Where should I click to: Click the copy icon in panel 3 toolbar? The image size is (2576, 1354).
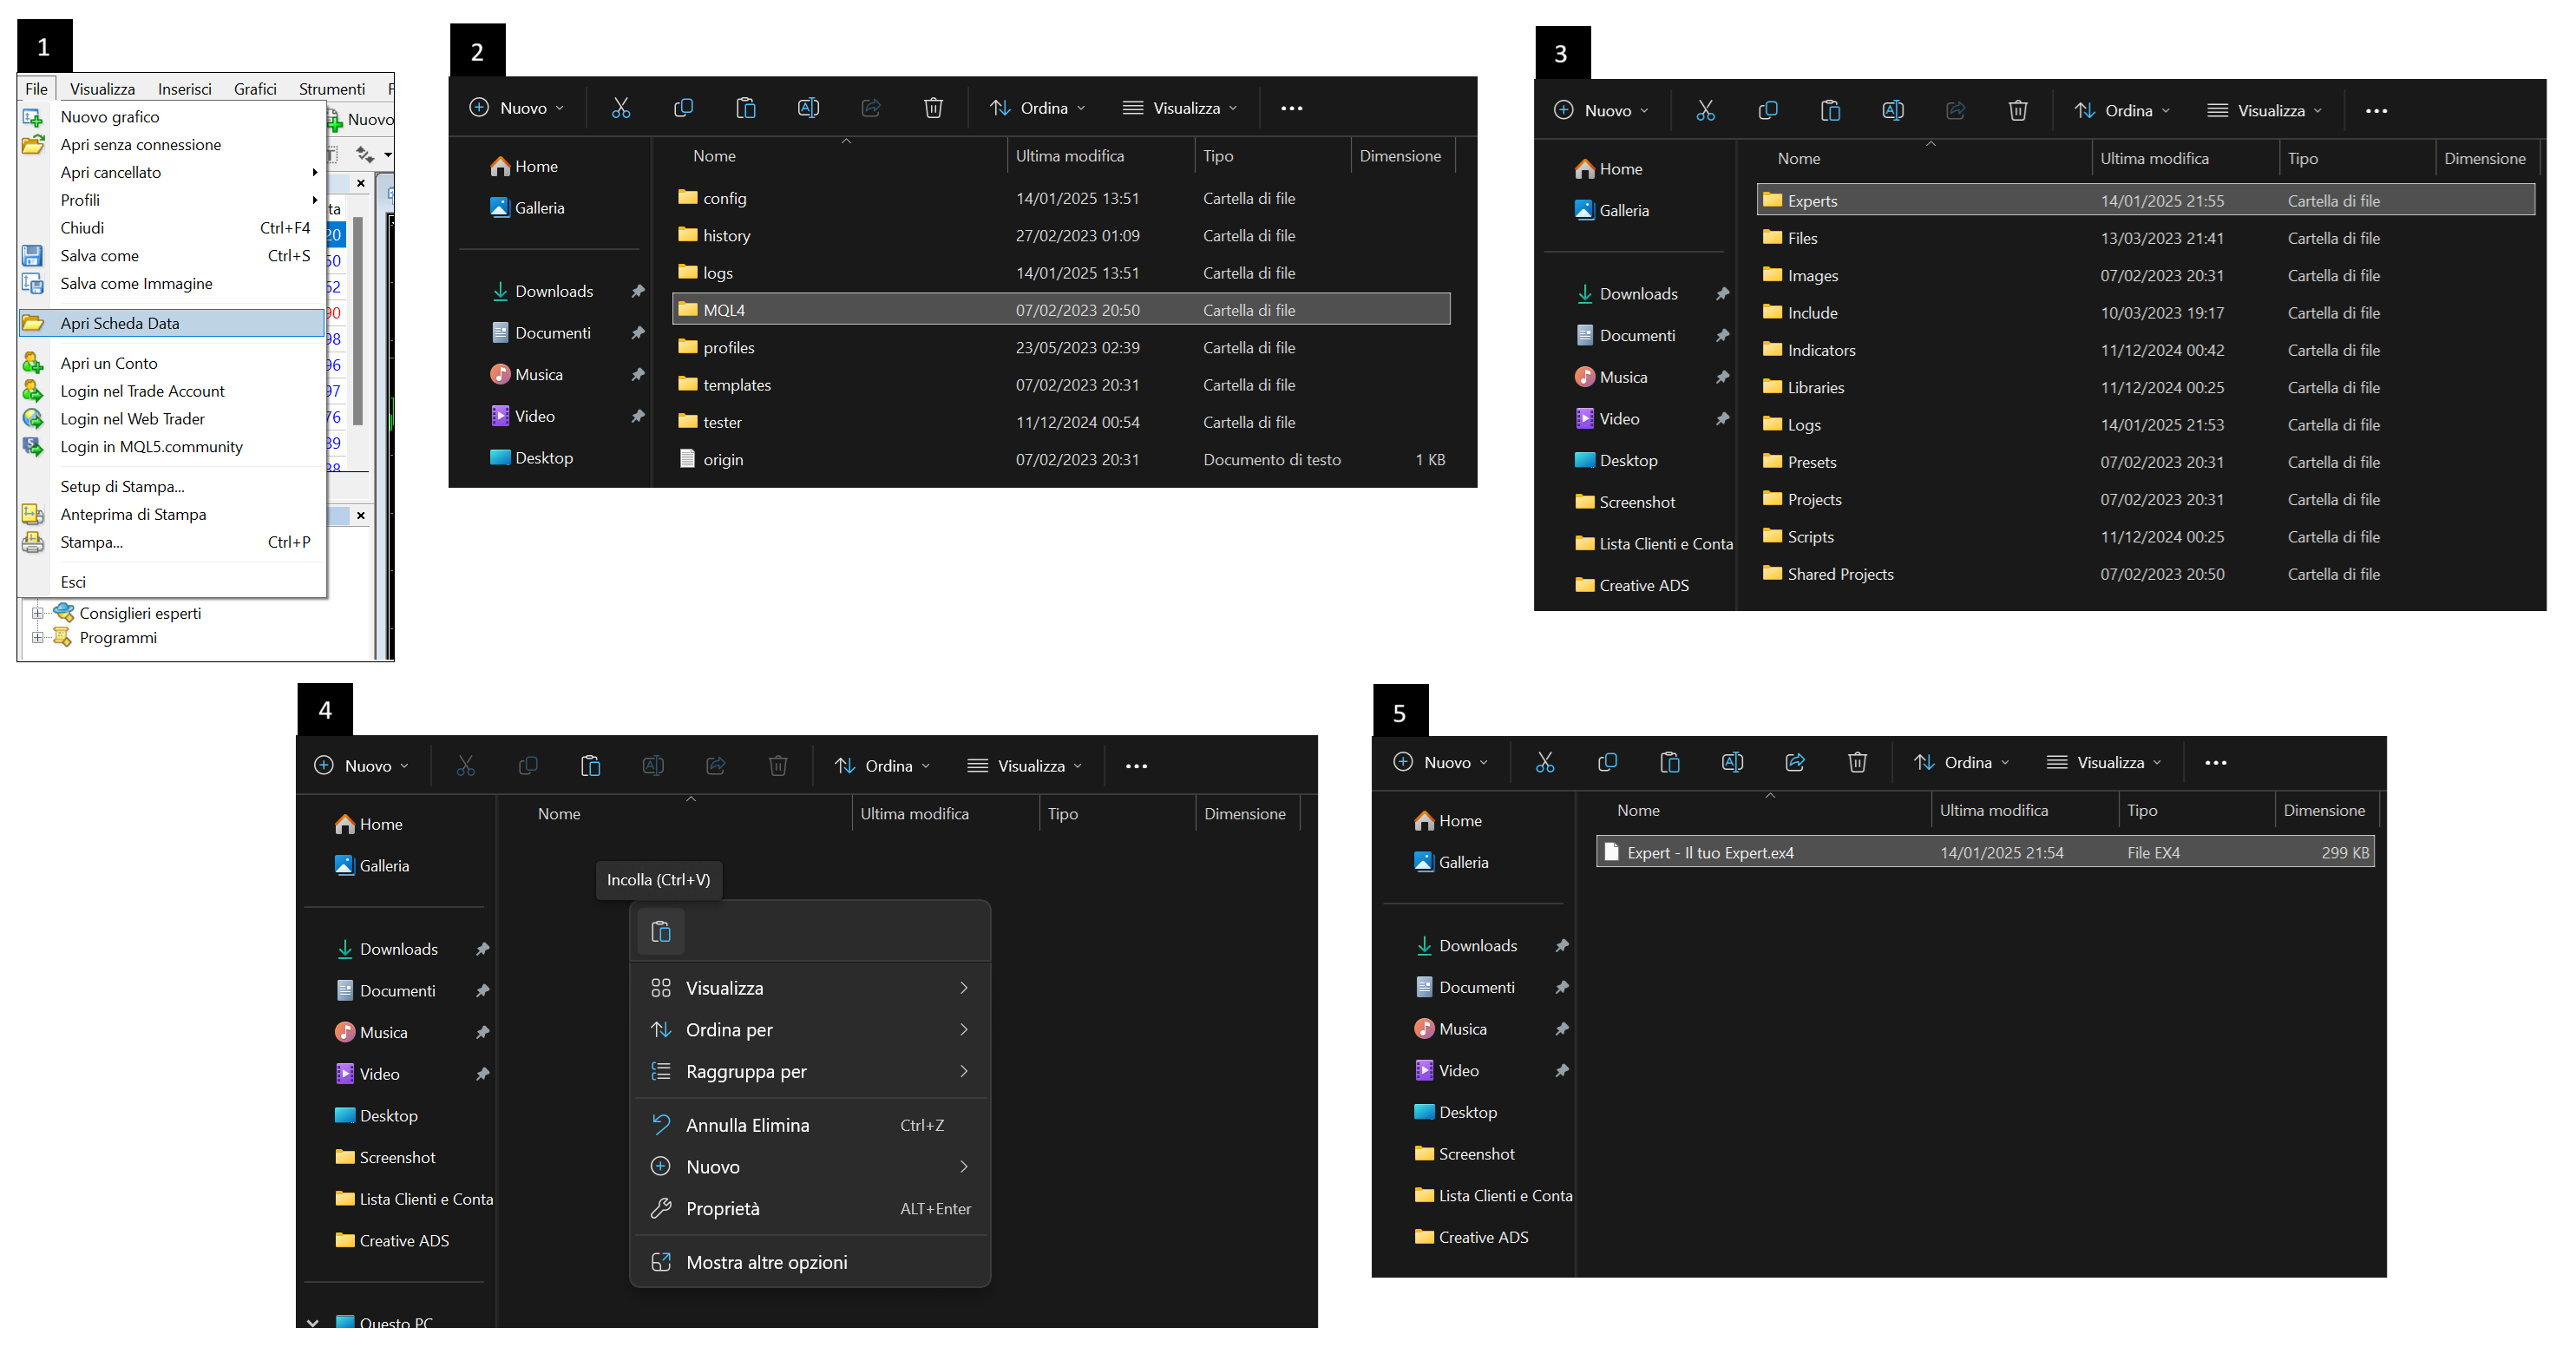pyautogui.click(x=1768, y=111)
